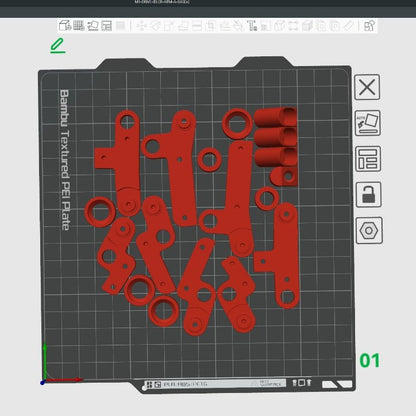This screenshot has height=416, width=416.
Task: Open the Assembly view icon
Action: [x=369, y=26]
